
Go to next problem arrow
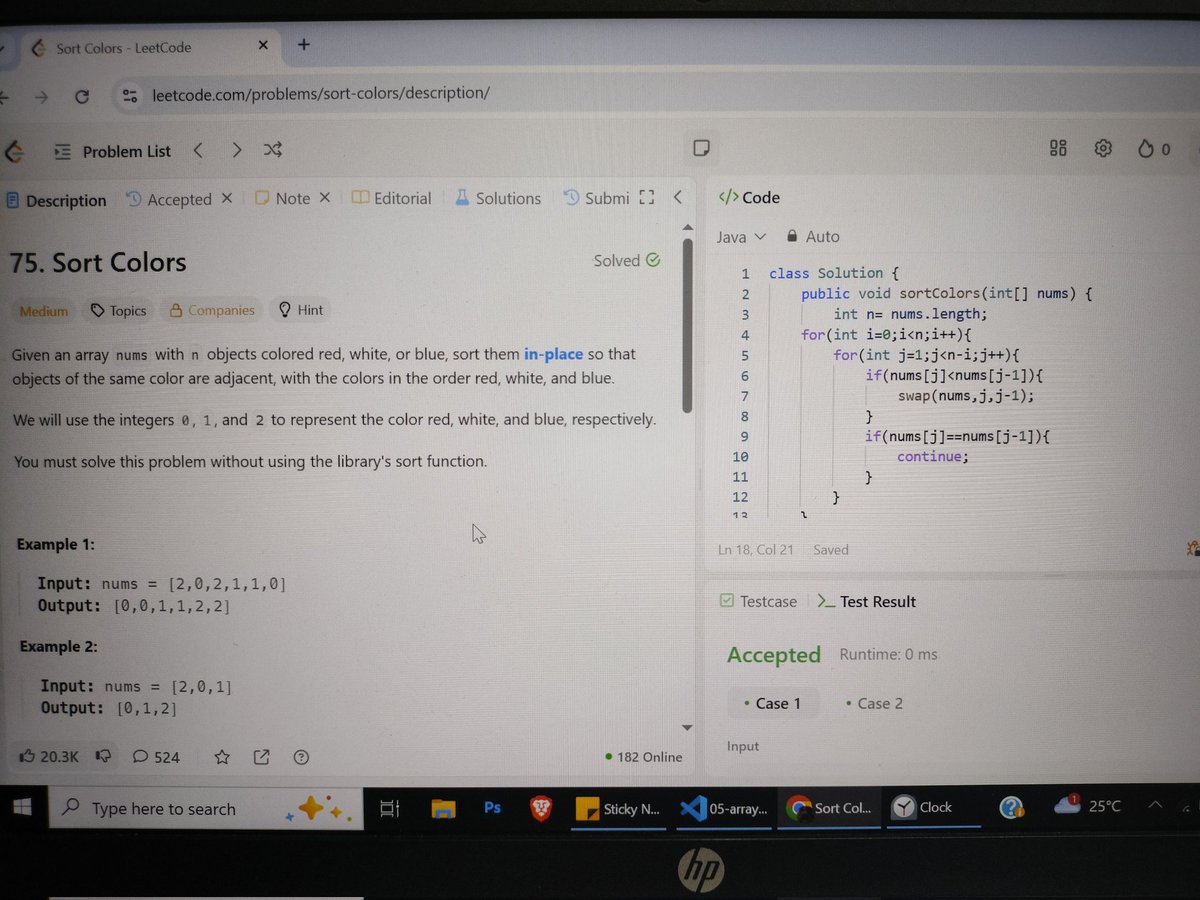(236, 151)
